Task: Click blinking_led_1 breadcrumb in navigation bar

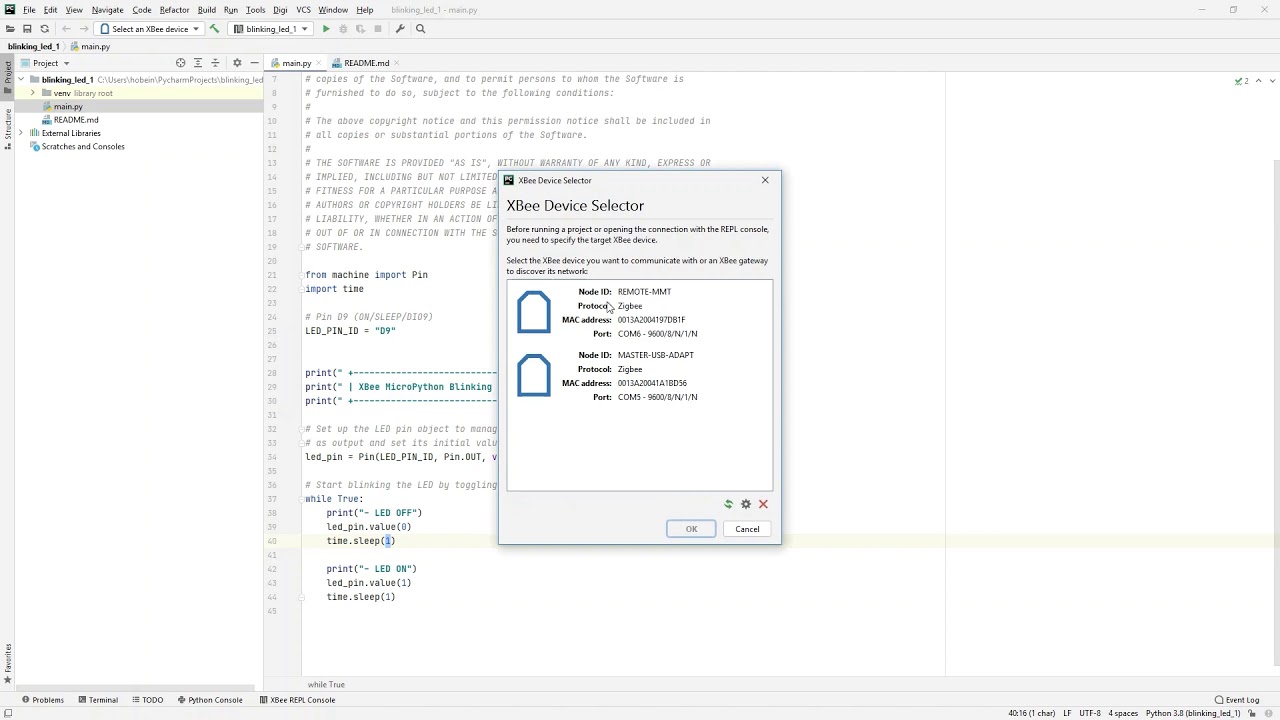Action: 33,47
